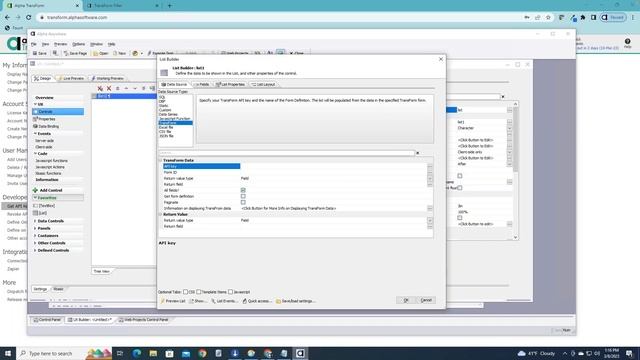The image size is (640, 360).
Task: Choose DBF in the data source types list
Action: point(162,101)
